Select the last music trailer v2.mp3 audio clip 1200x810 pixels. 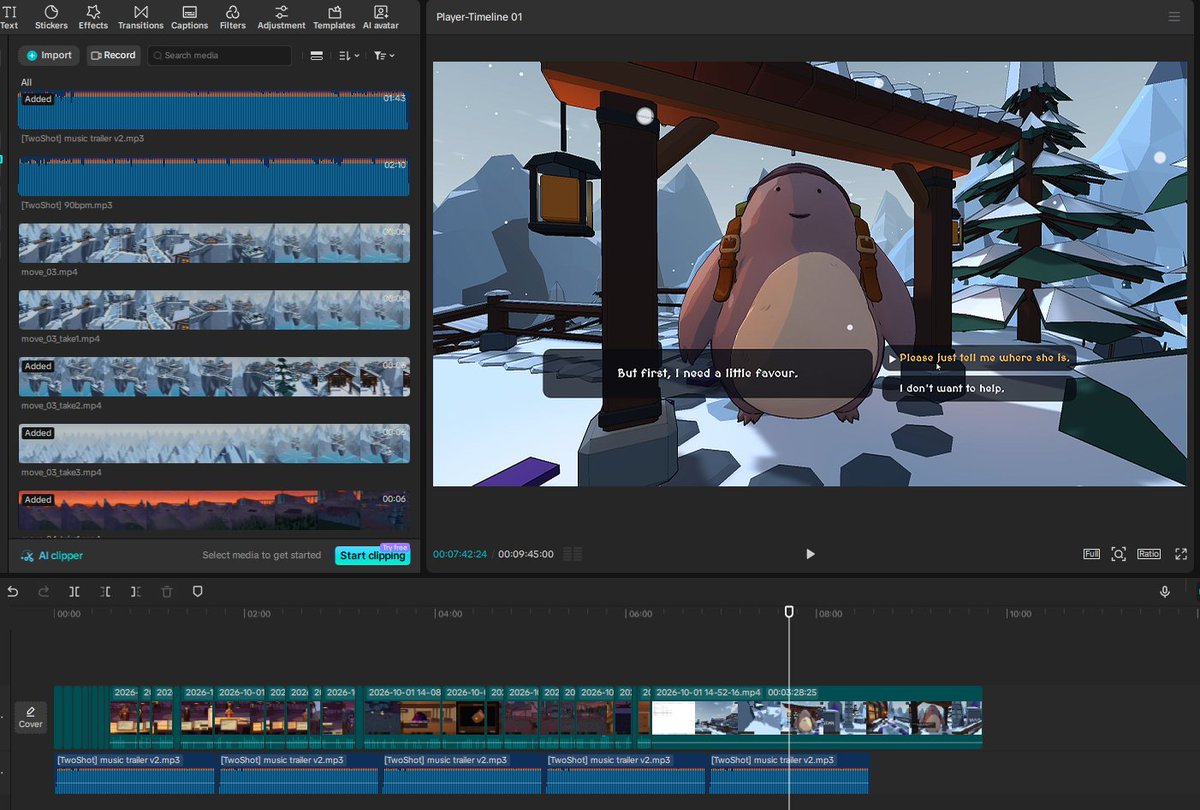pyautogui.click(x=790, y=774)
